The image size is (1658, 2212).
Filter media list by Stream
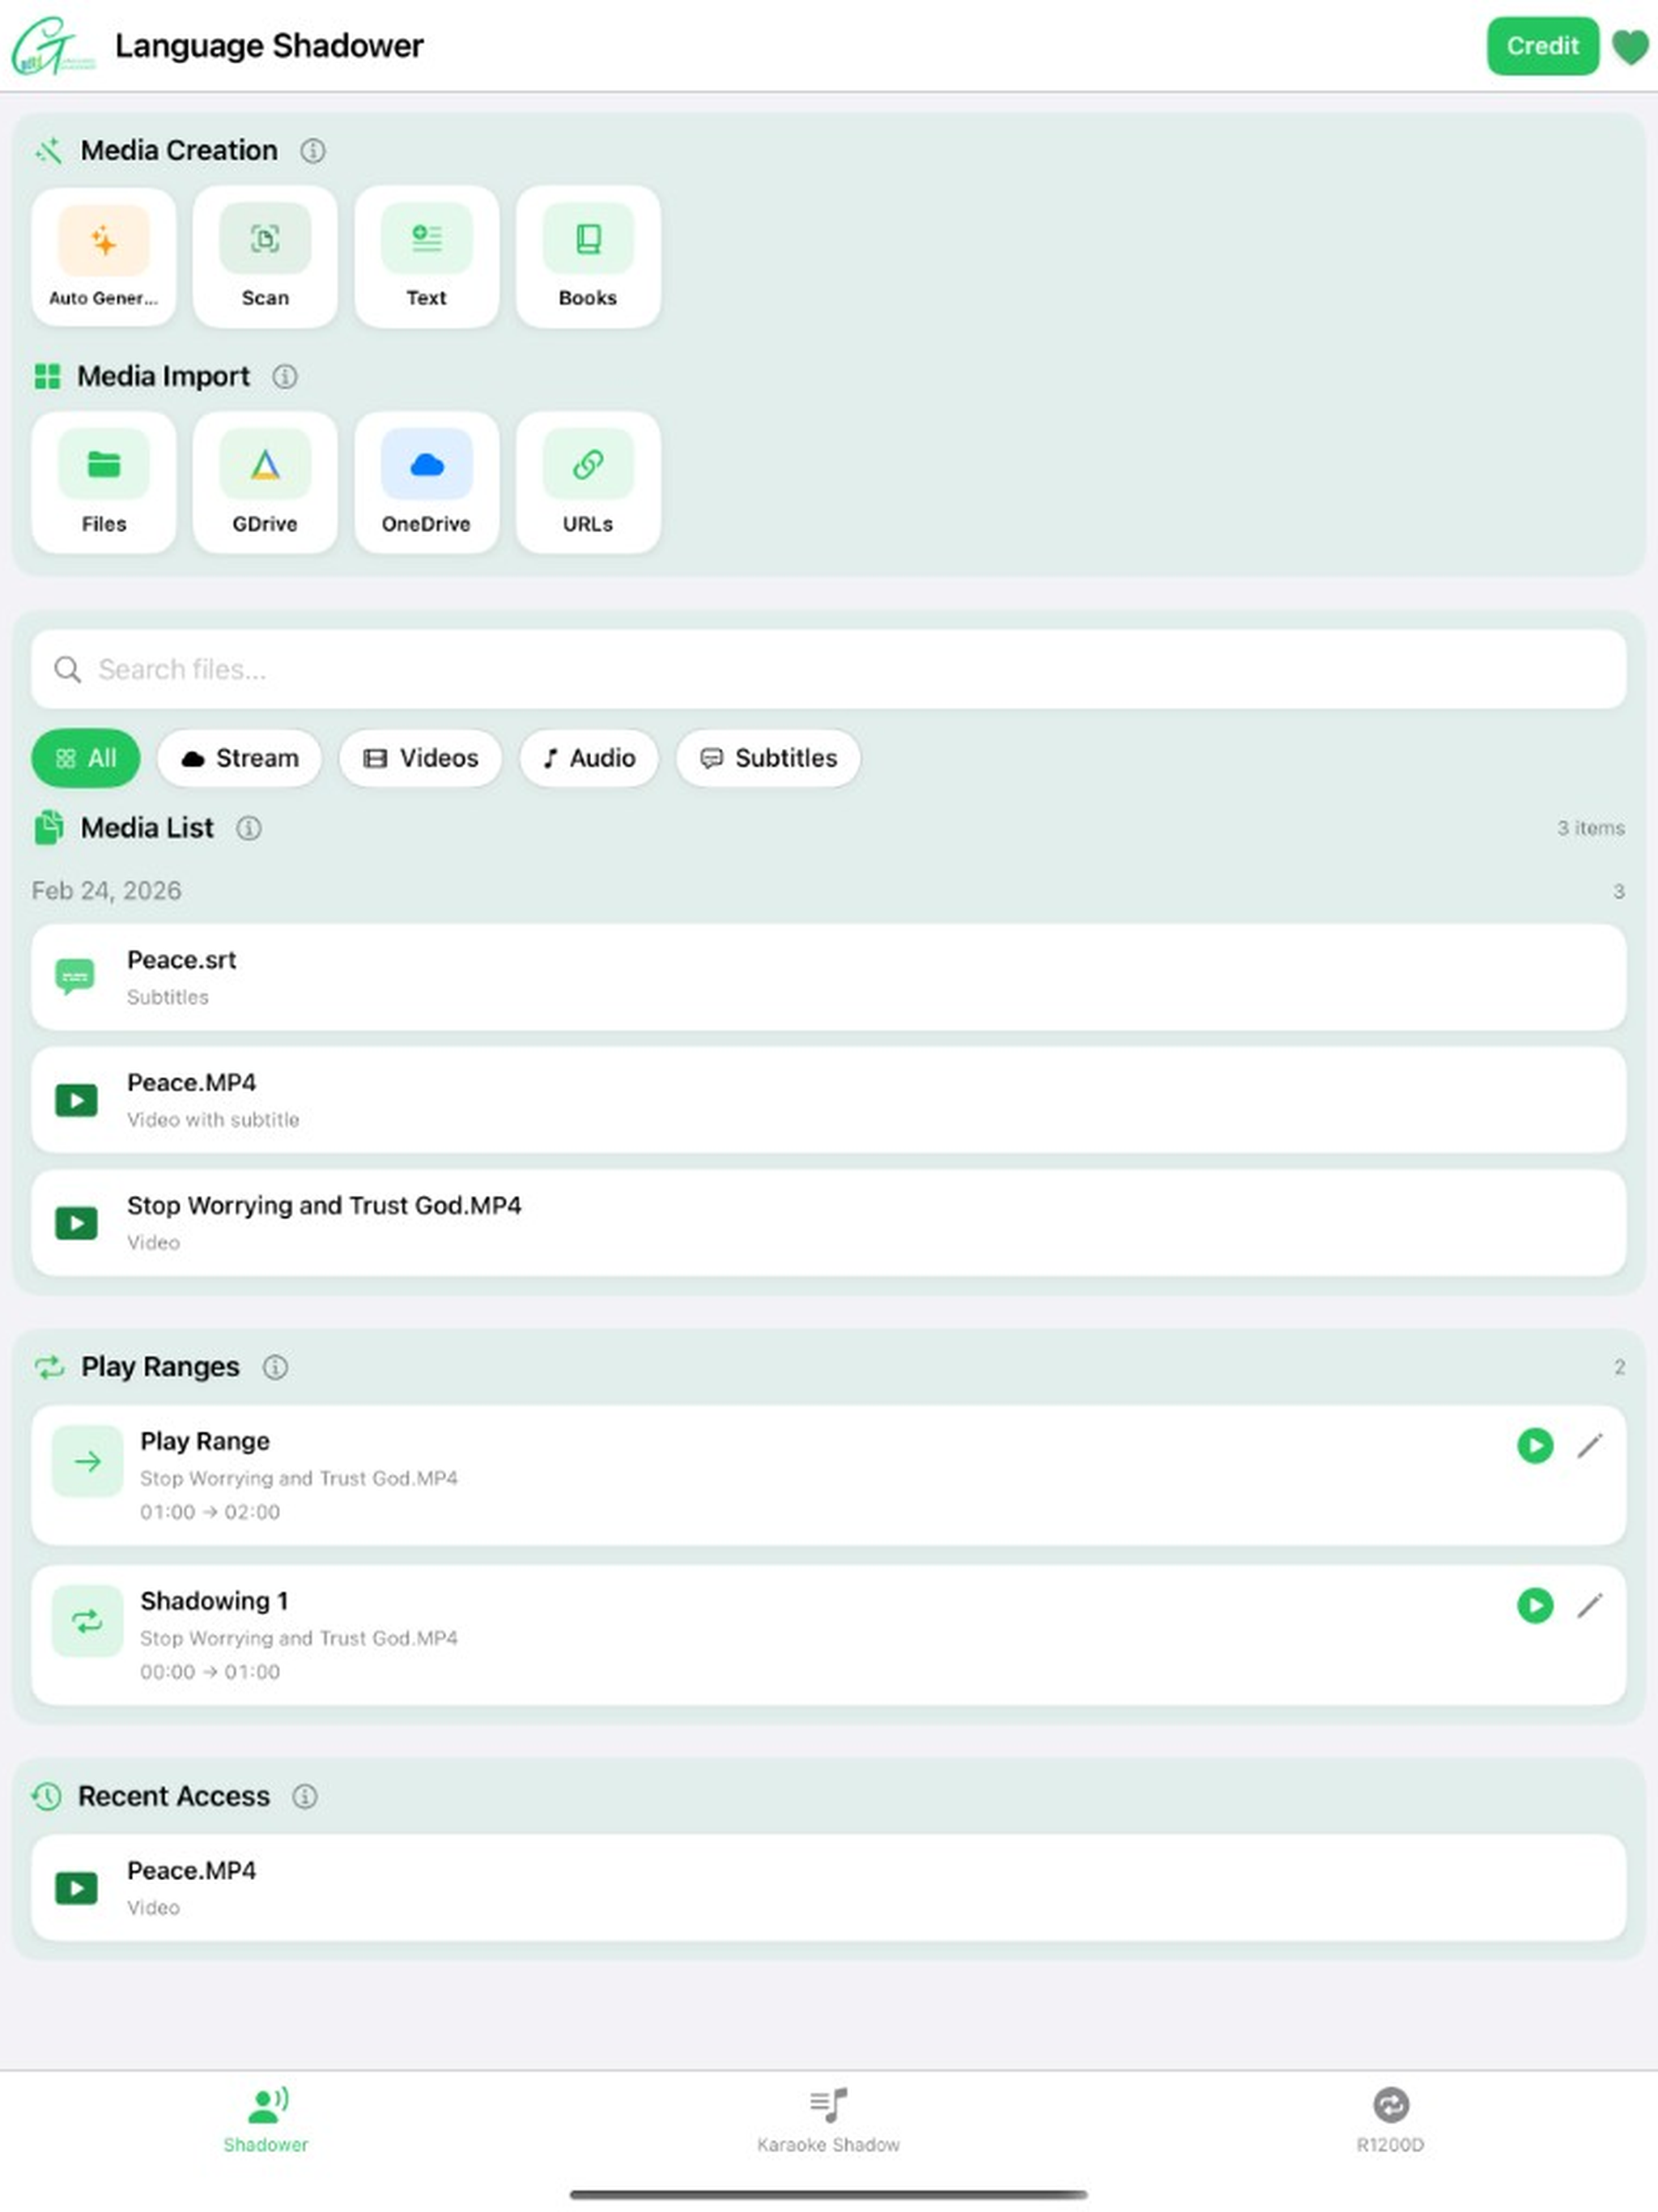point(240,758)
